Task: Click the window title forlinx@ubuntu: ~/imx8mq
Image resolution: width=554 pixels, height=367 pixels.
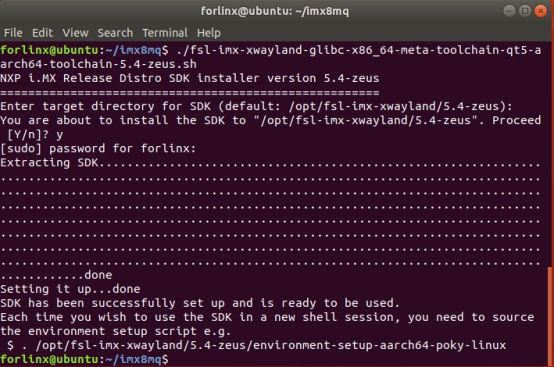Action: click(x=275, y=11)
